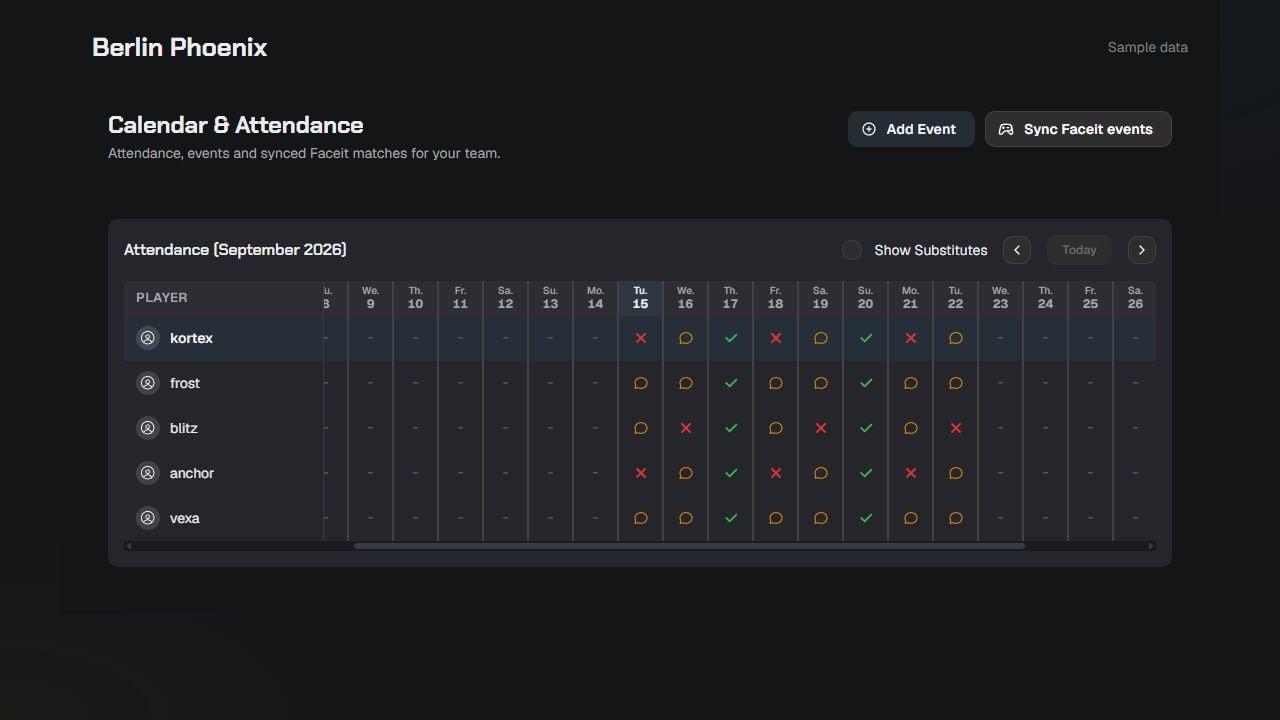Click the Add Event button
This screenshot has width=1280, height=720.
point(911,129)
